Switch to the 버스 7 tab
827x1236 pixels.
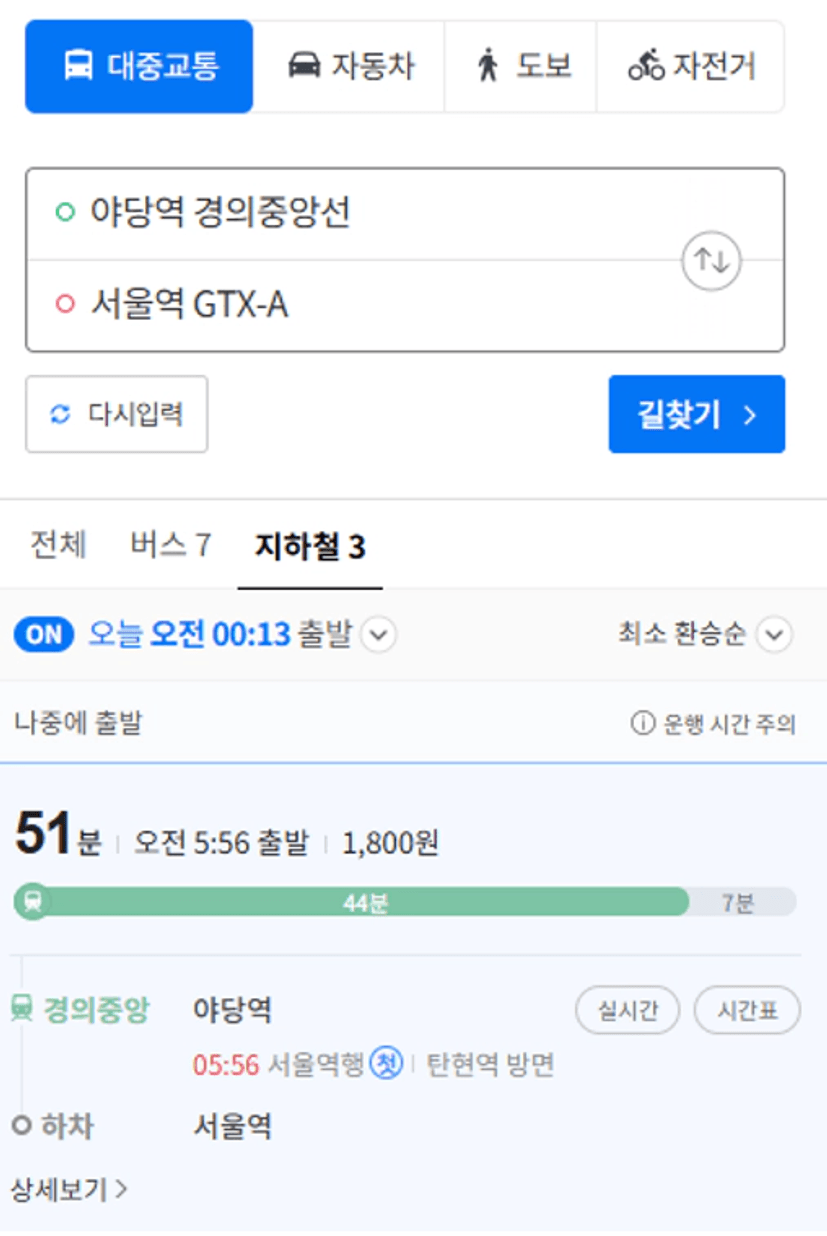[x=171, y=546]
